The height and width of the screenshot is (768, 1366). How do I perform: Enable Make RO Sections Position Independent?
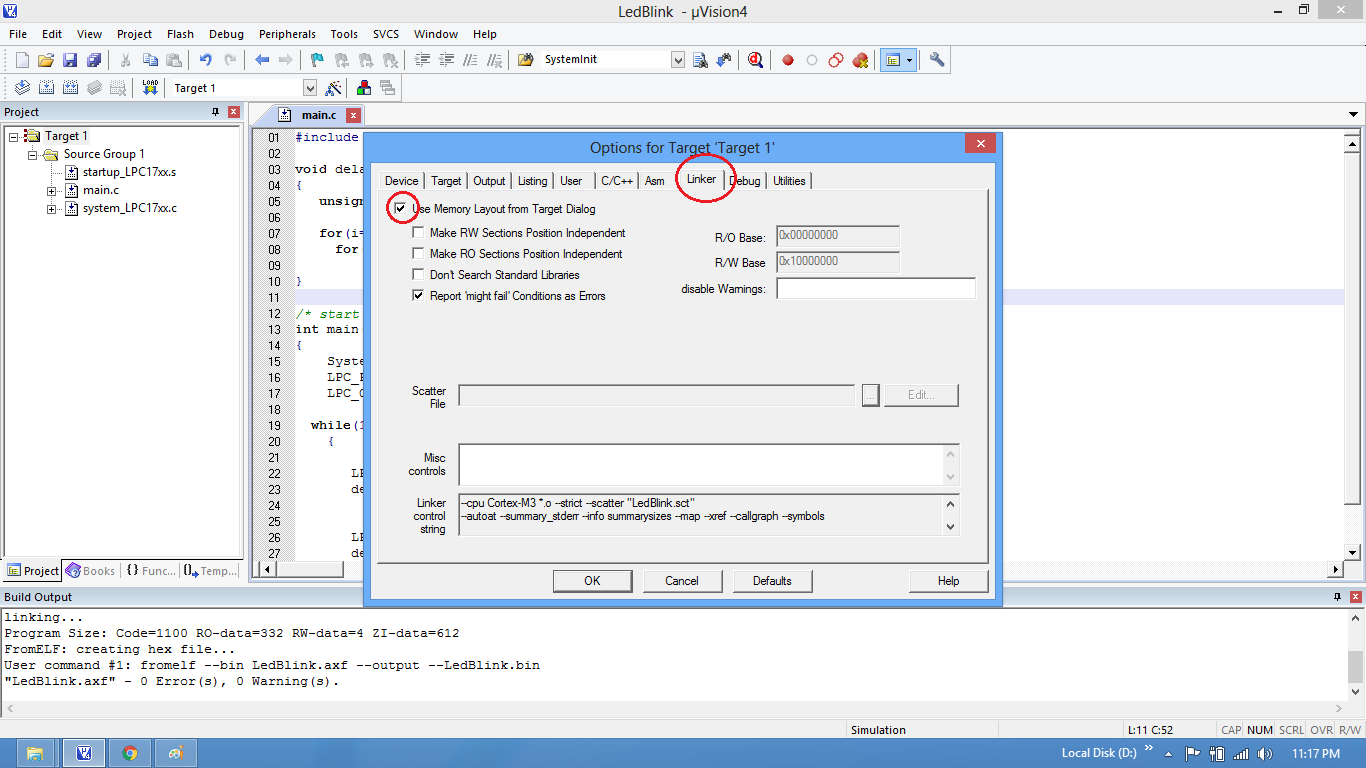tap(418, 254)
